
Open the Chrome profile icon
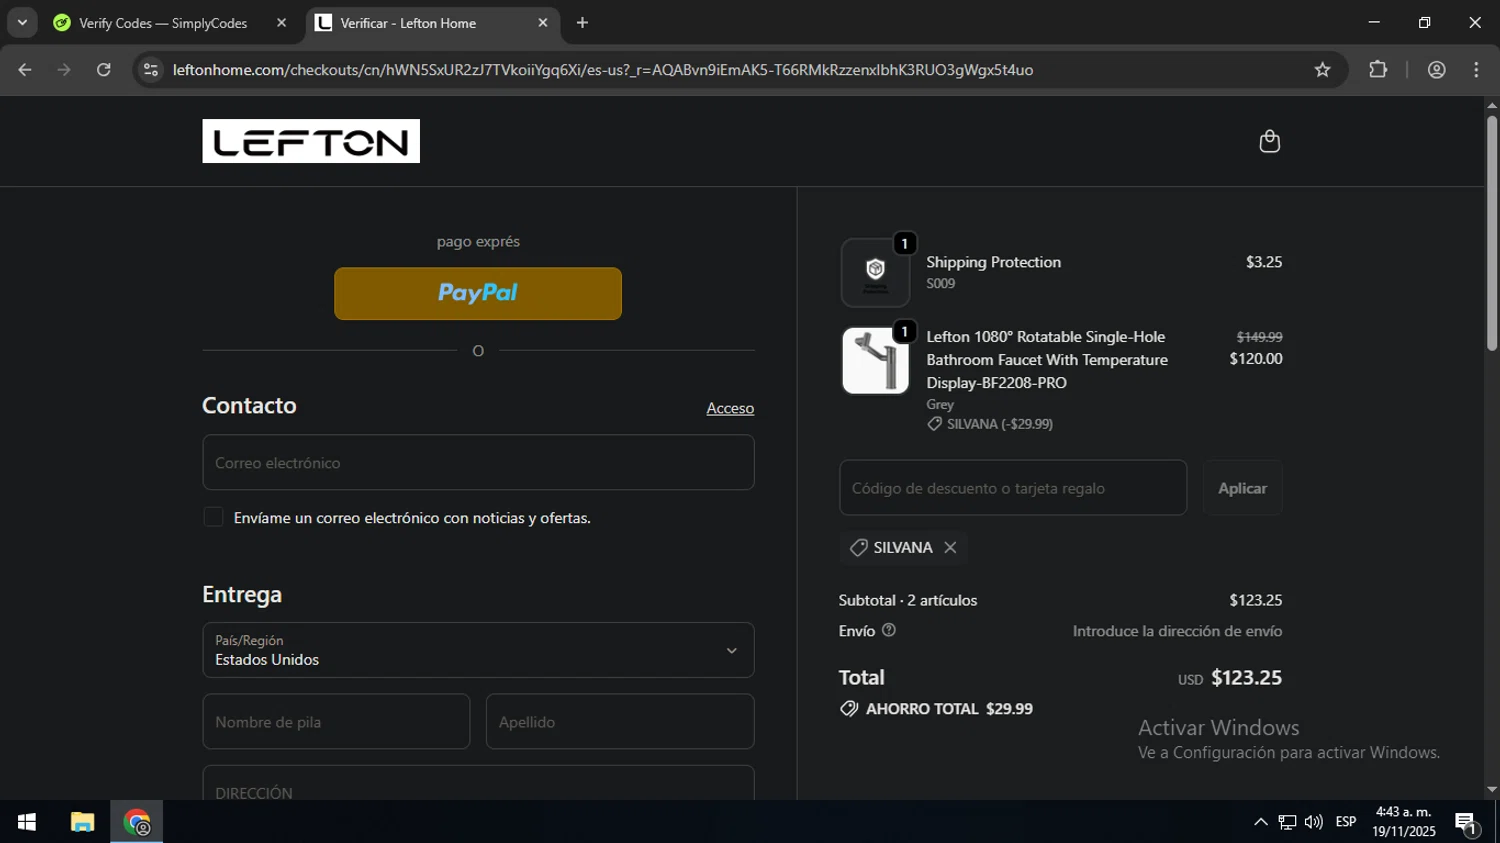pyautogui.click(x=1436, y=69)
